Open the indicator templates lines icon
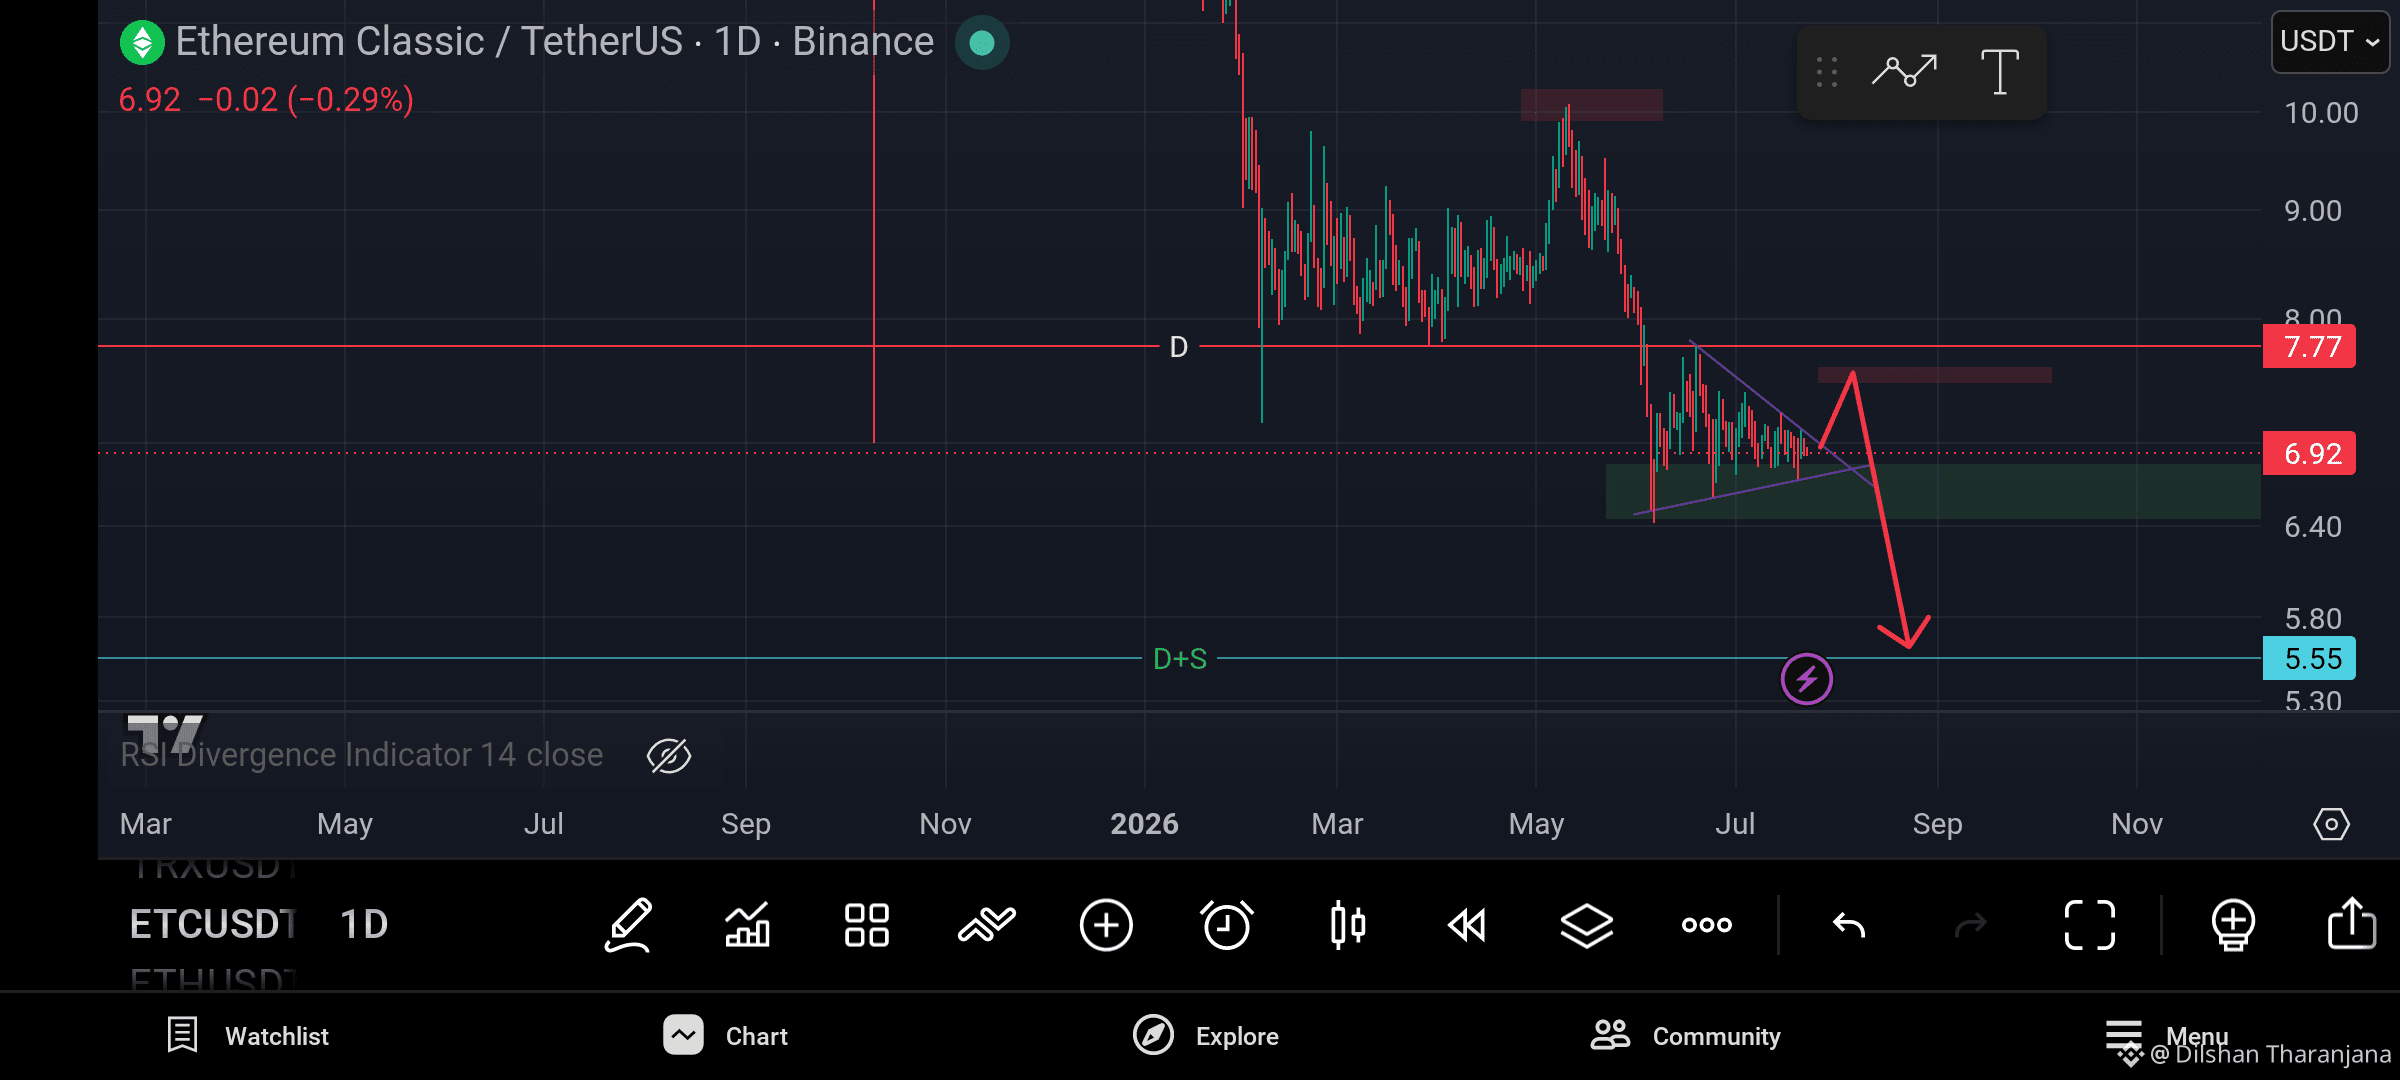Screen dimensions: 2400x1080 pos(986,925)
